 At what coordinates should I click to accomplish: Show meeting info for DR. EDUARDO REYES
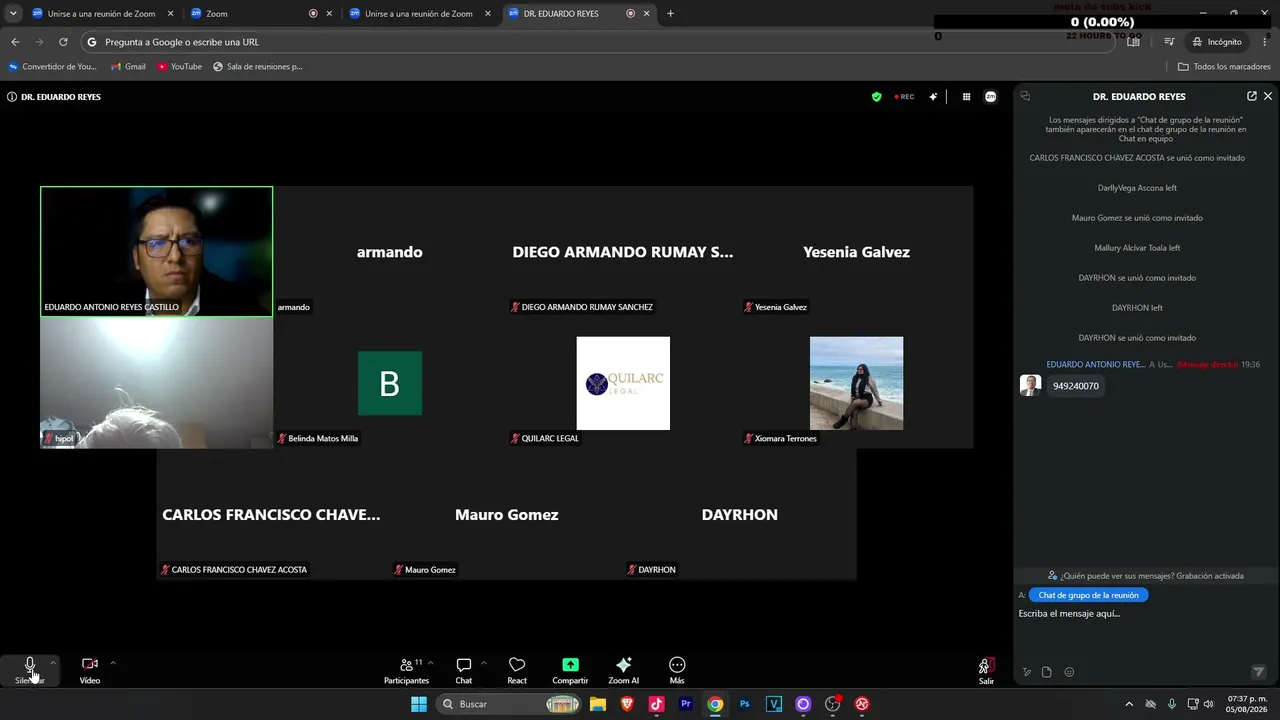pos(12,97)
